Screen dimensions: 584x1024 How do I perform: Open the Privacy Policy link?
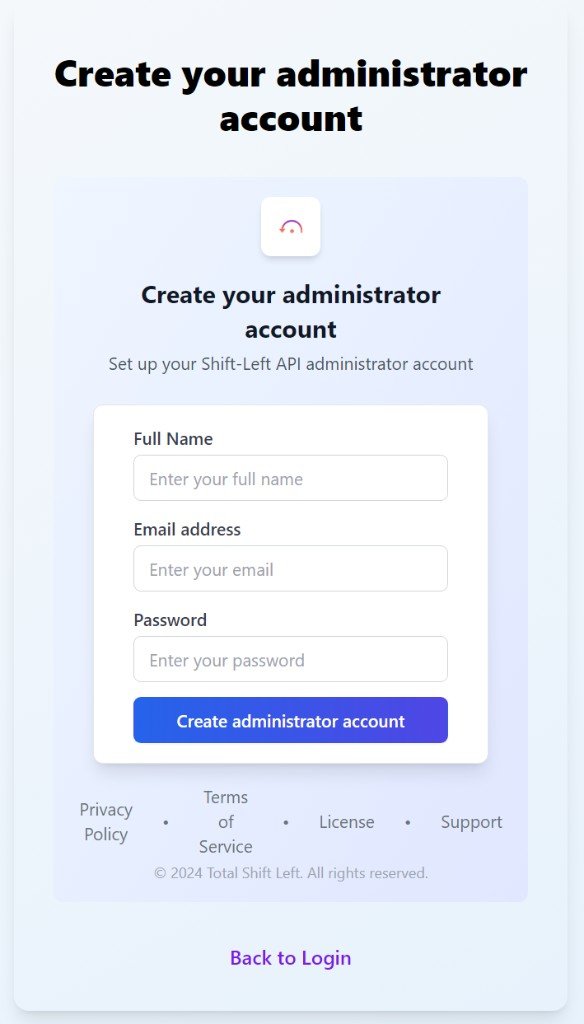(105, 821)
